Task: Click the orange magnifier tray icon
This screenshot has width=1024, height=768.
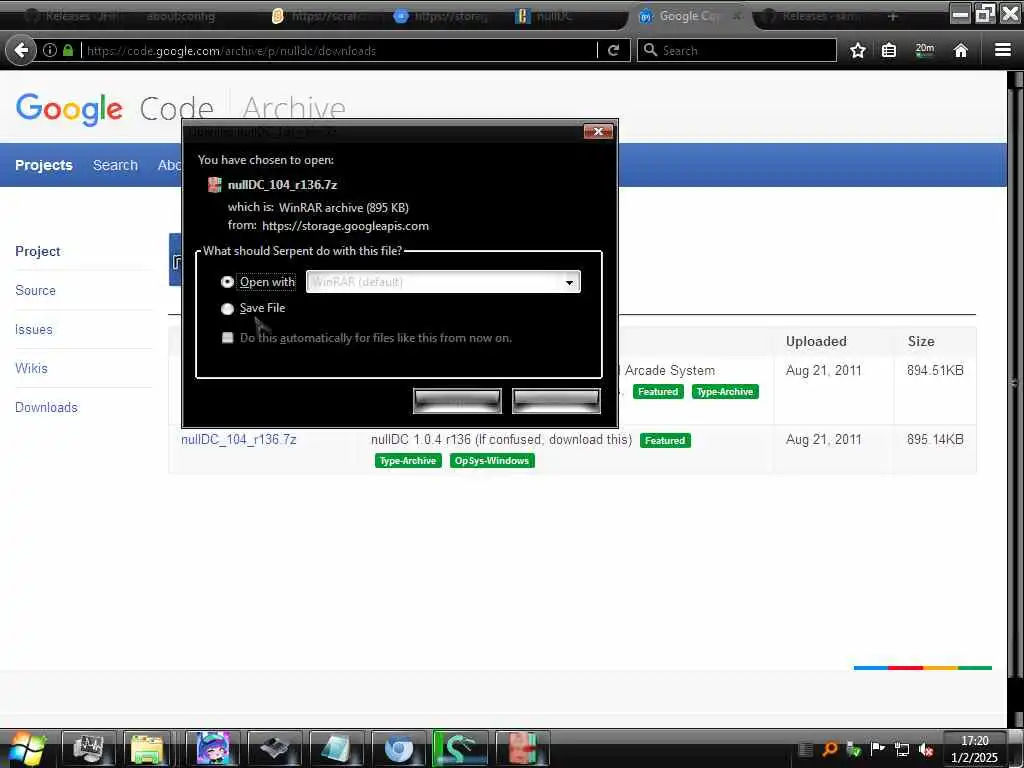Action: (829, 750)
